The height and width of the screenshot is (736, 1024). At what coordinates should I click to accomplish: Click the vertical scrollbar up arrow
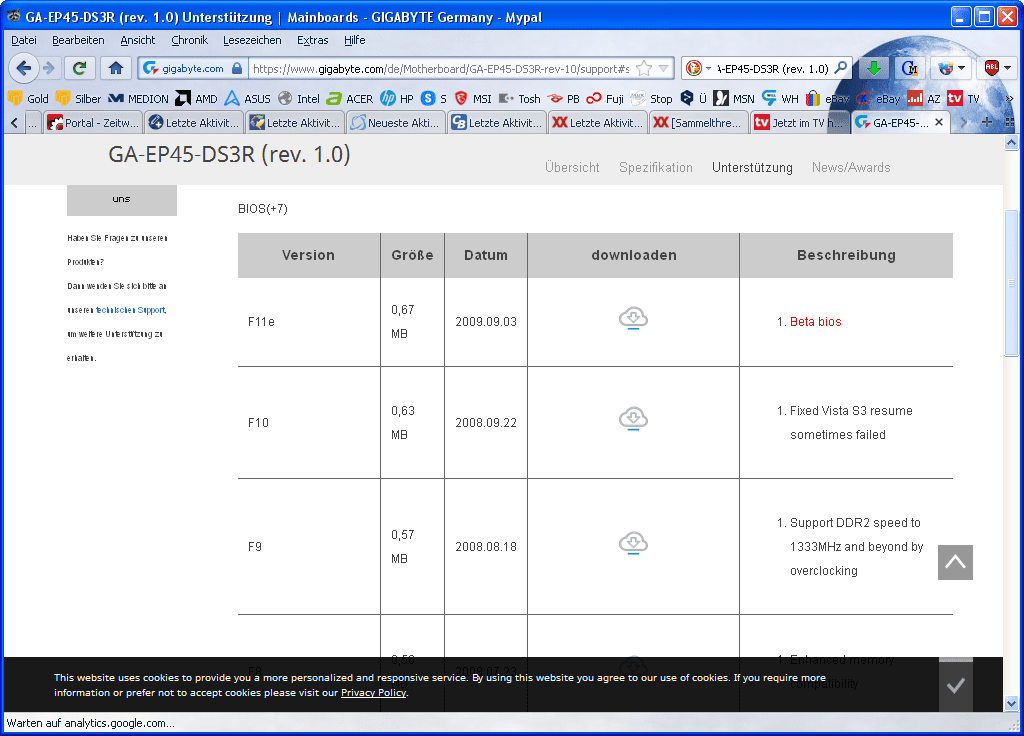coord(1011,142)
